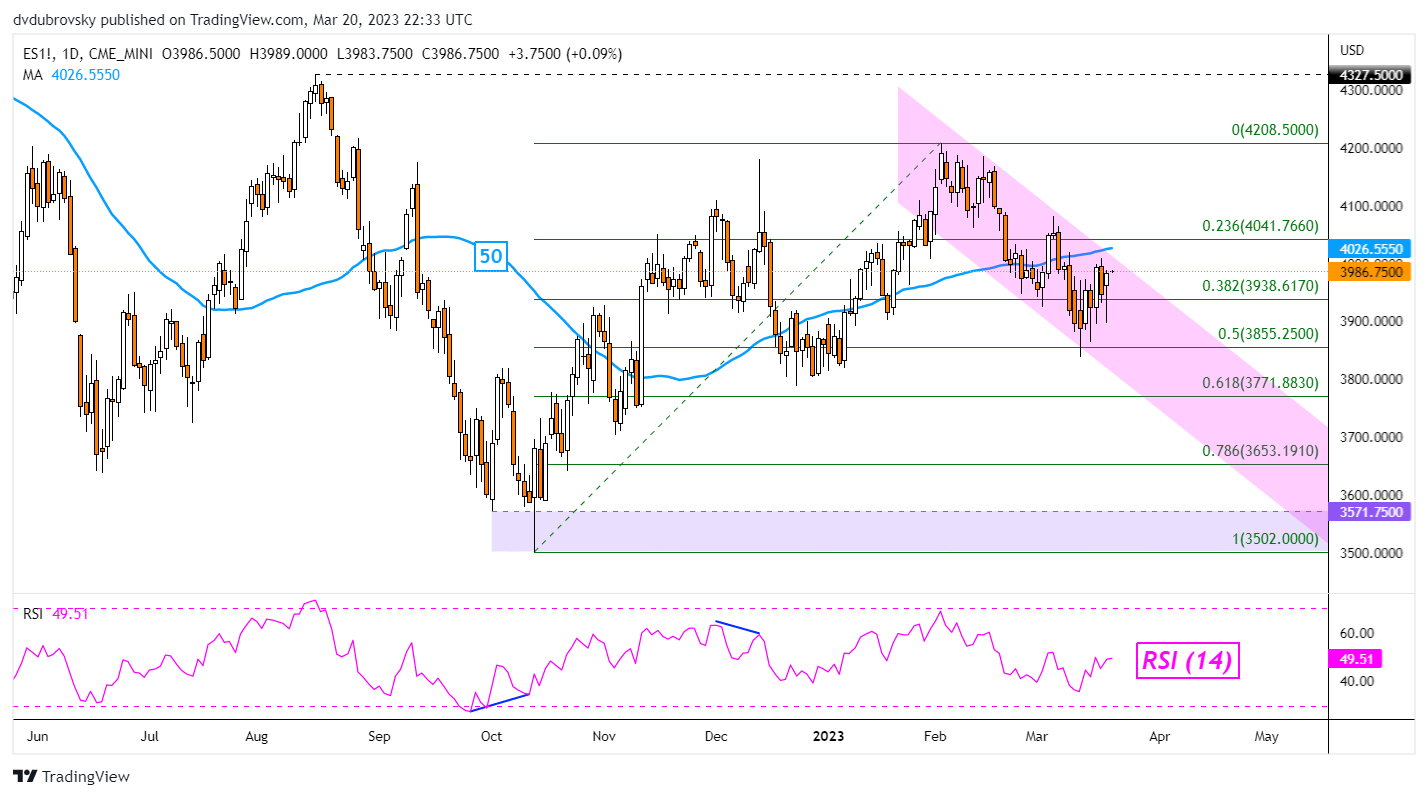Click the 2023 year marker on time axis
The image size is (1428, 798).
point(829,737)
